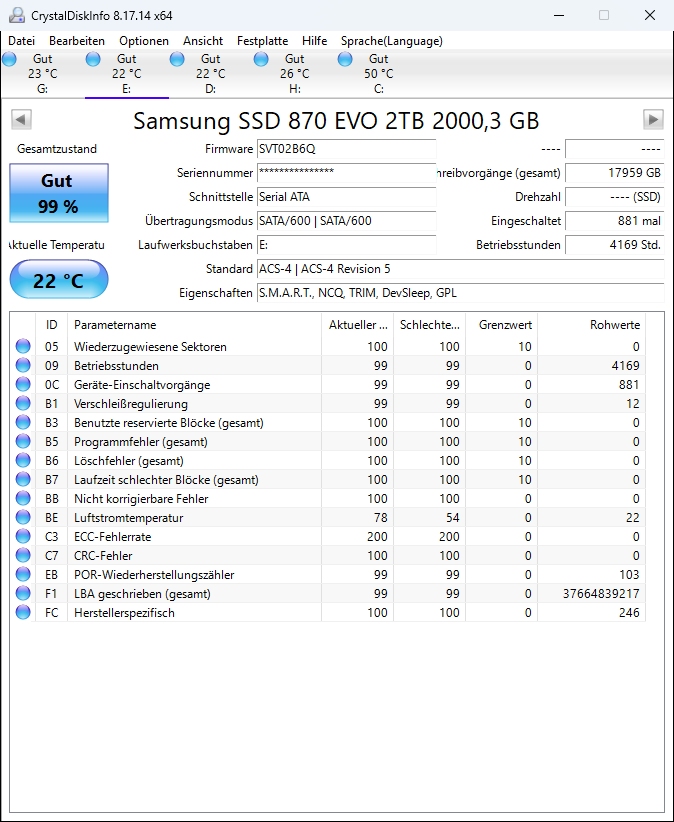Open the Hilfe menu
This screenshot has height=822, width=674.
pyautogui.click(x=314, y=41)
